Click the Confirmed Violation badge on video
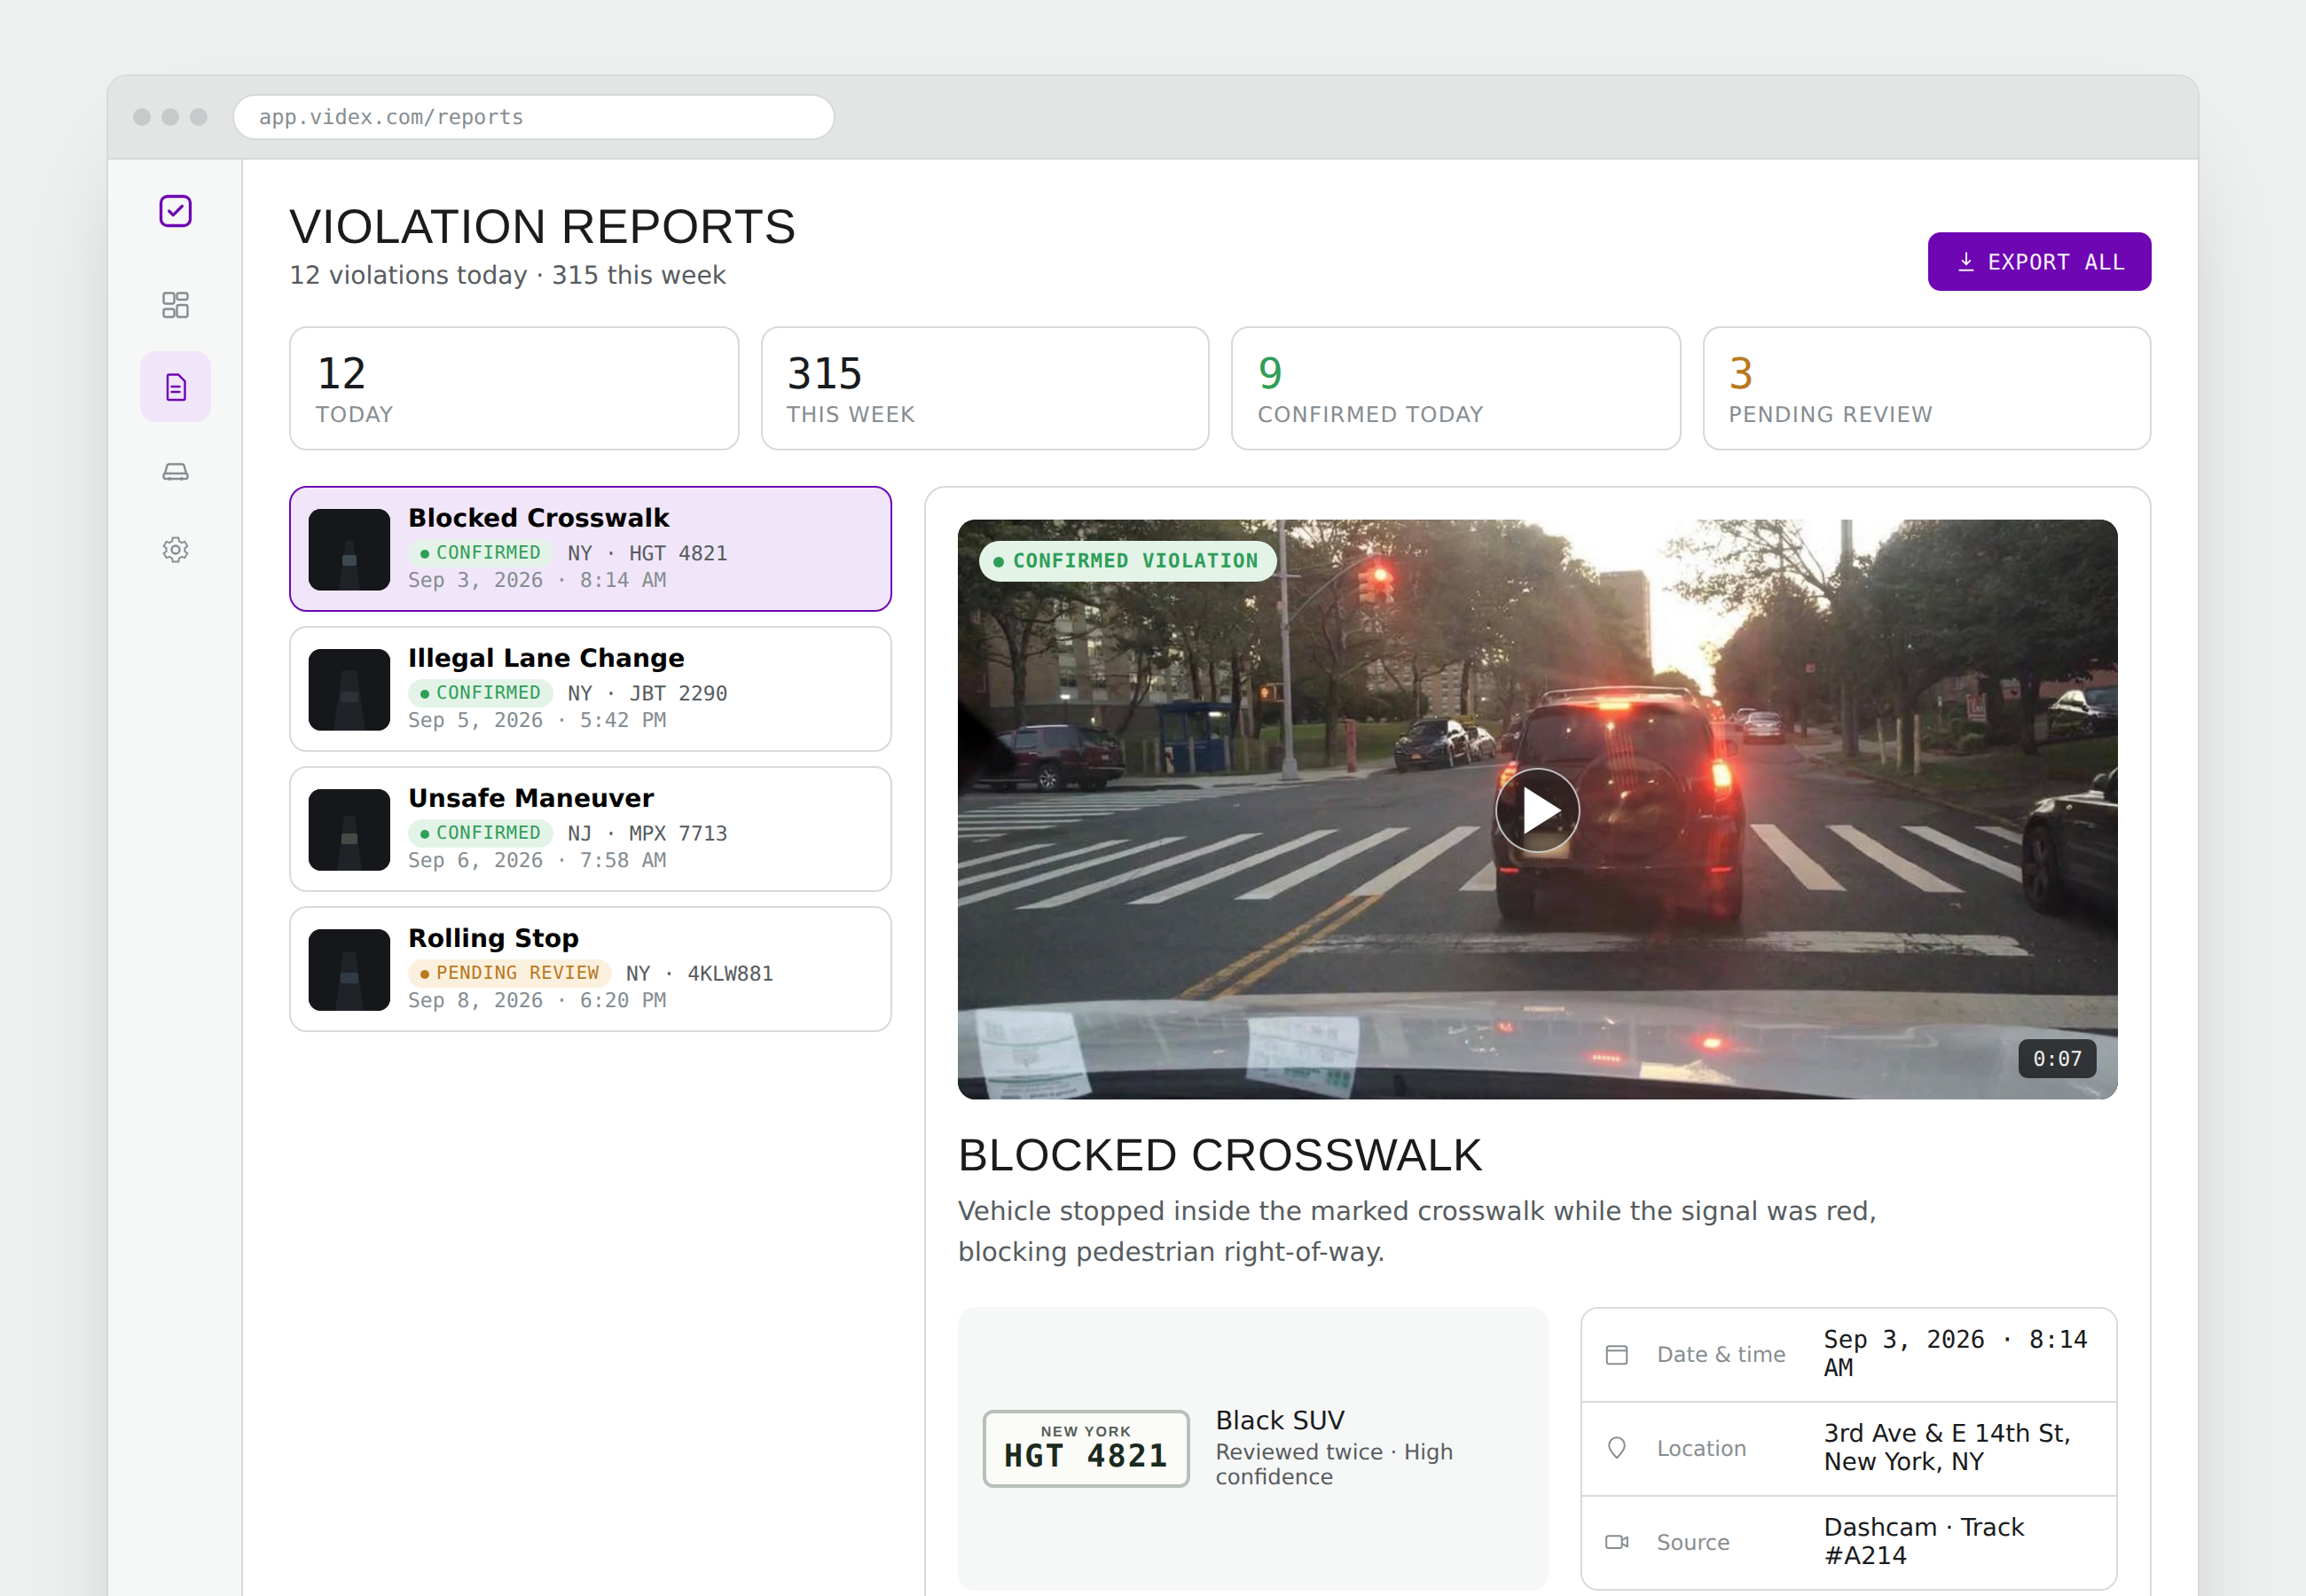 1126,561
